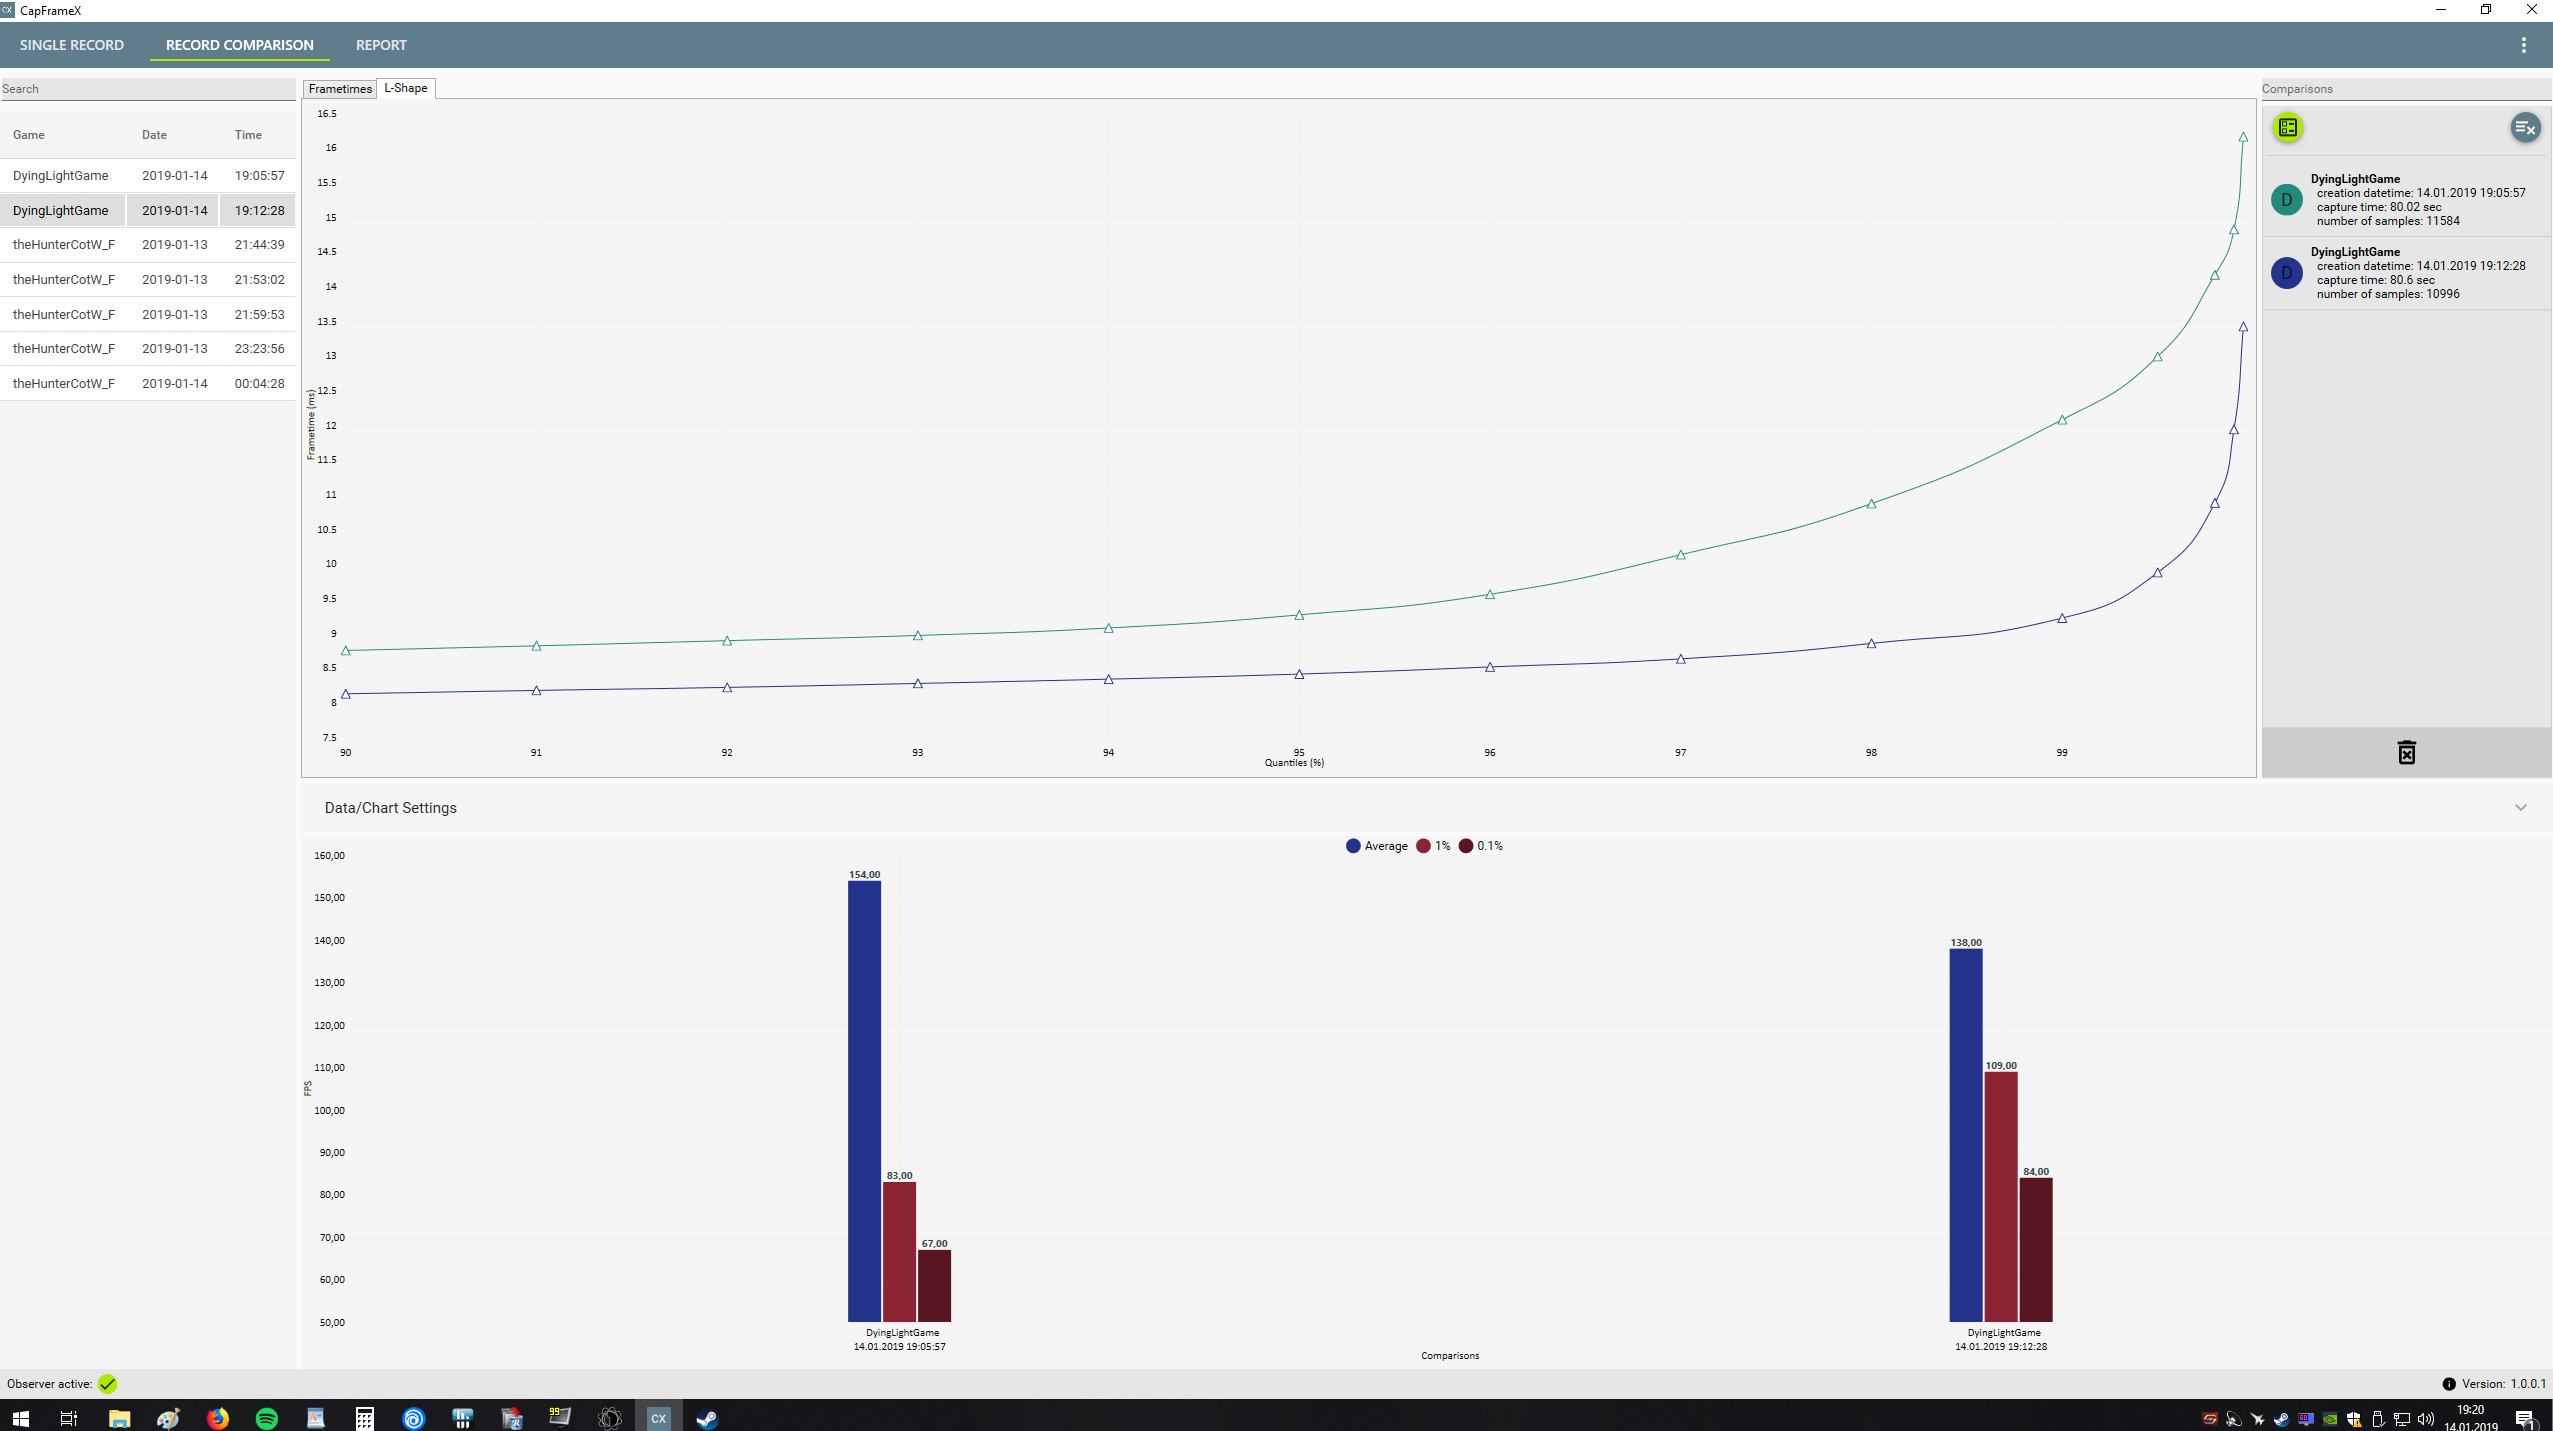
Task: Click the clear comparison list icon
Action: pyautogui.click(x=2525, y=127)
